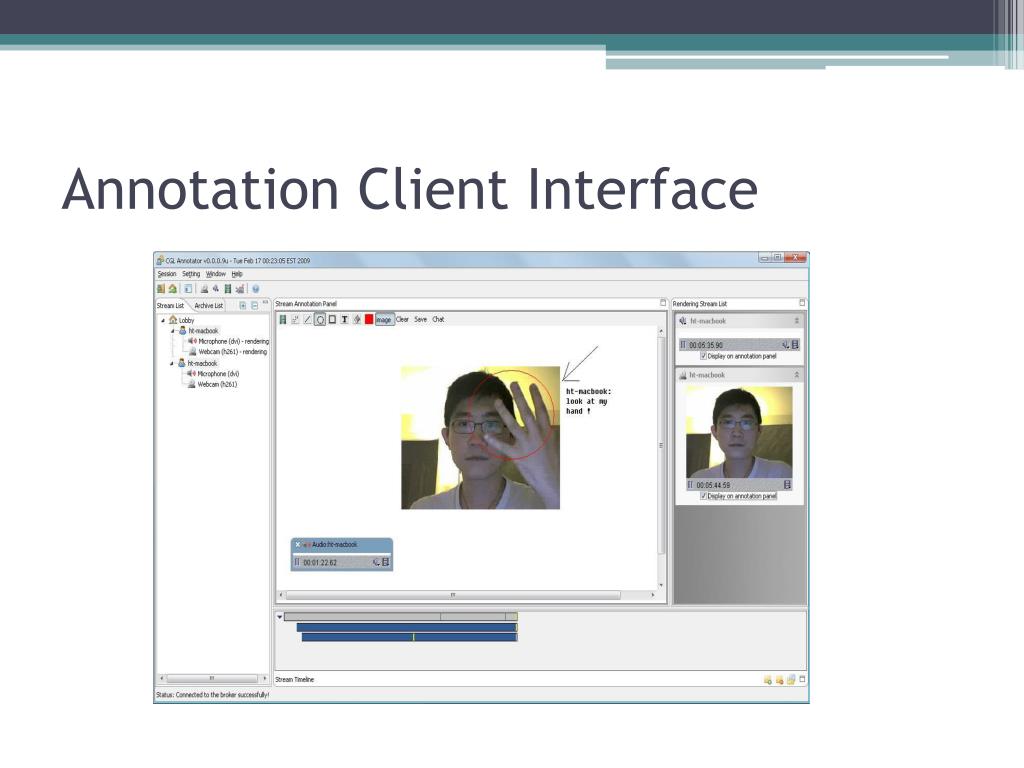Select 'Webcam (h261) - rendering' in stream list
This screenshot has width=1024, height=768.
click(x=232, y=352)
